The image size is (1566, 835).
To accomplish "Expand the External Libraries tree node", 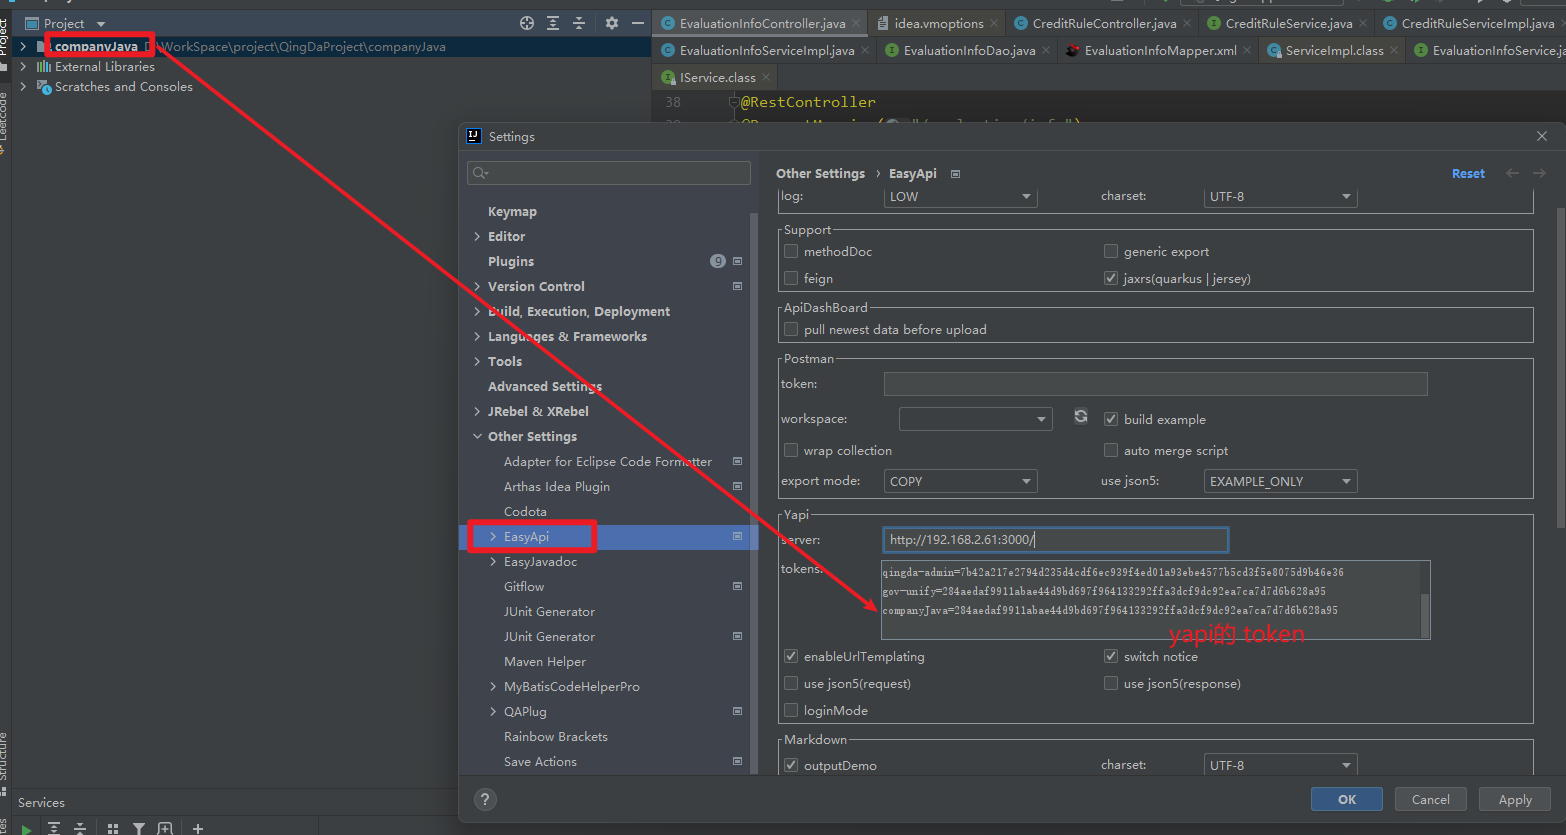I will click(x=23, y=67).
